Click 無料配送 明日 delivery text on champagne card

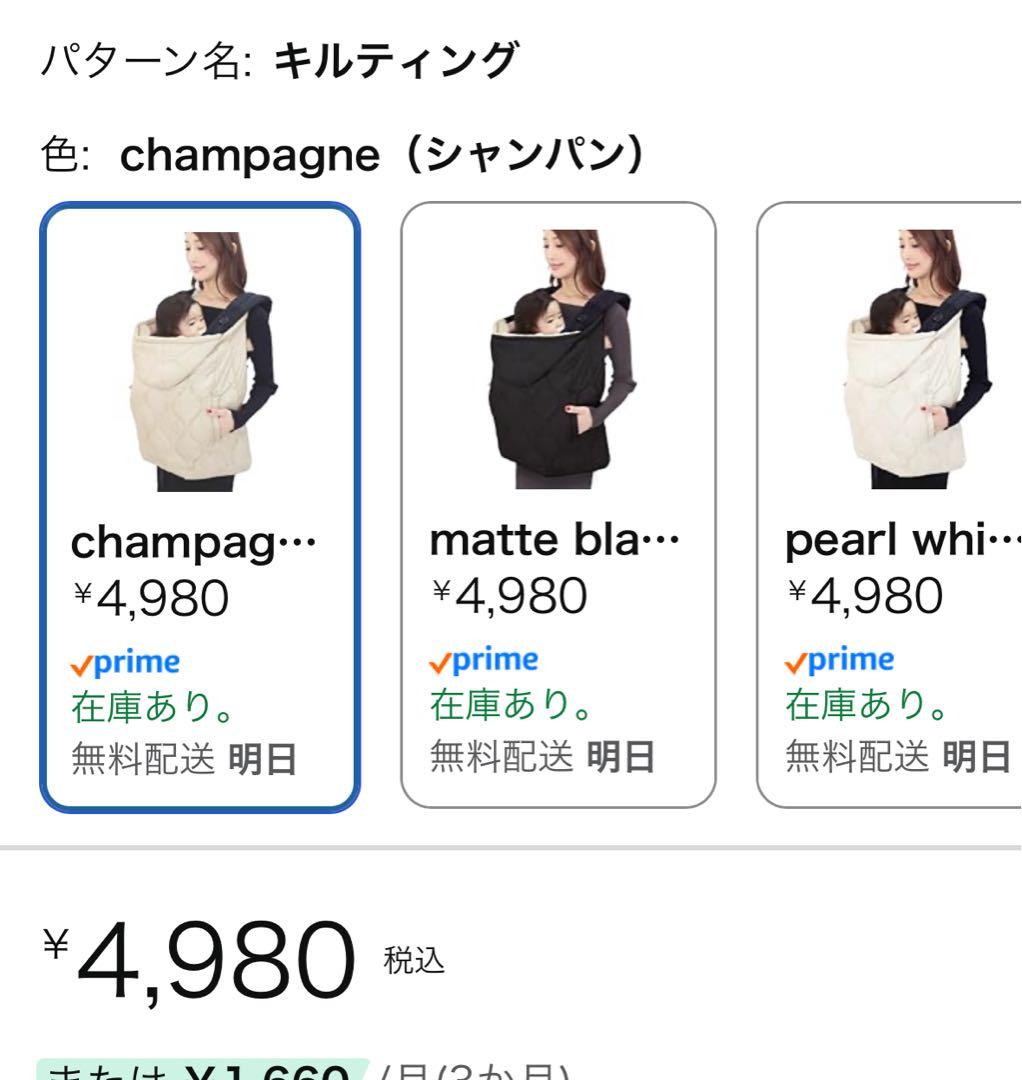pyautogui.click(x=184, y=760)
